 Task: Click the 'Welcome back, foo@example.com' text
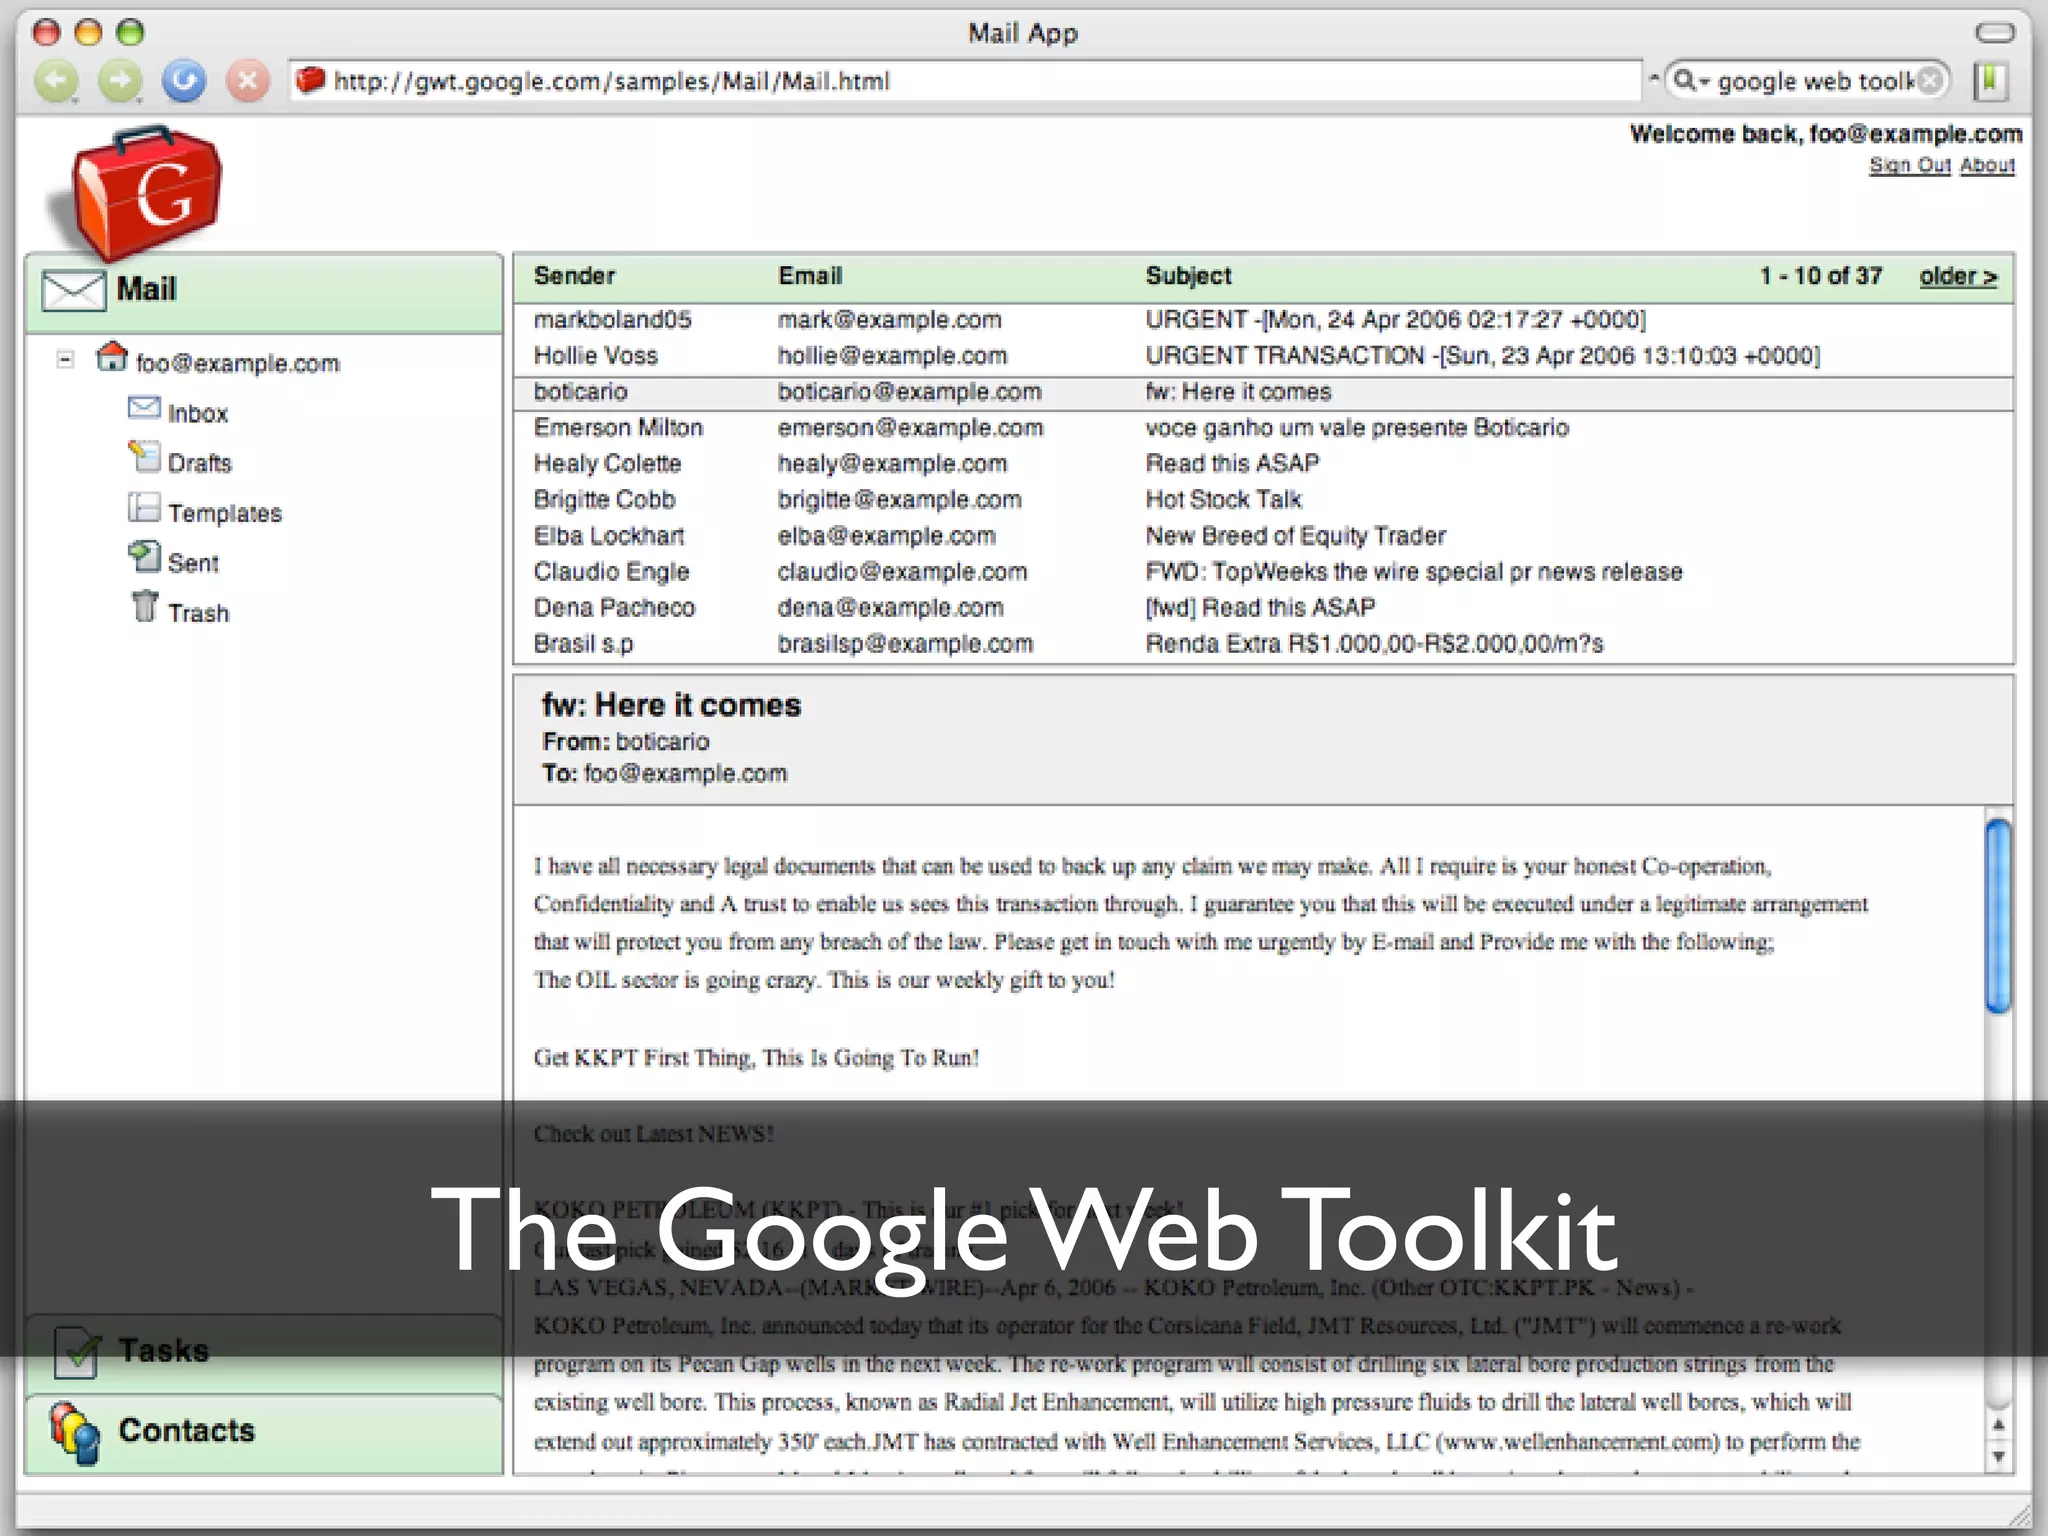click(x=1826, y=134)
